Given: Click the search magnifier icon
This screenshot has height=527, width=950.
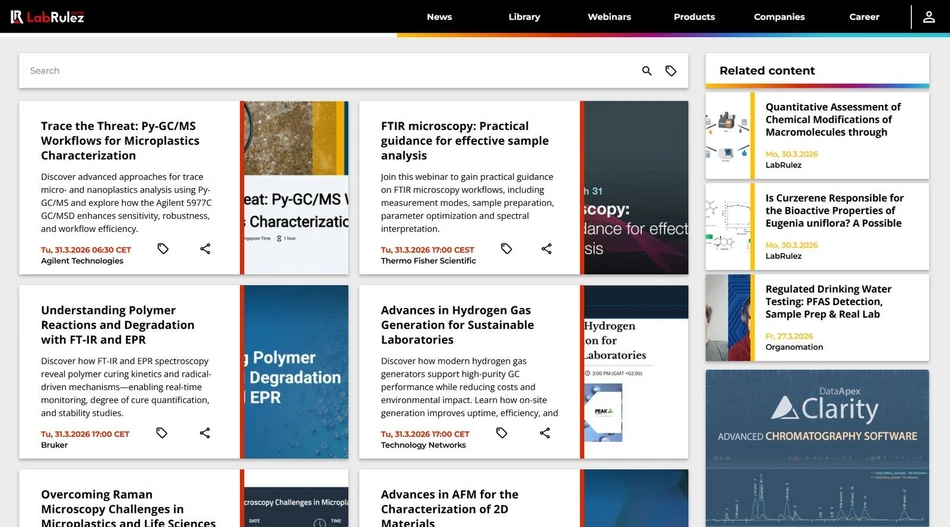Looking at the screenshot, I should tap(647, 71).
